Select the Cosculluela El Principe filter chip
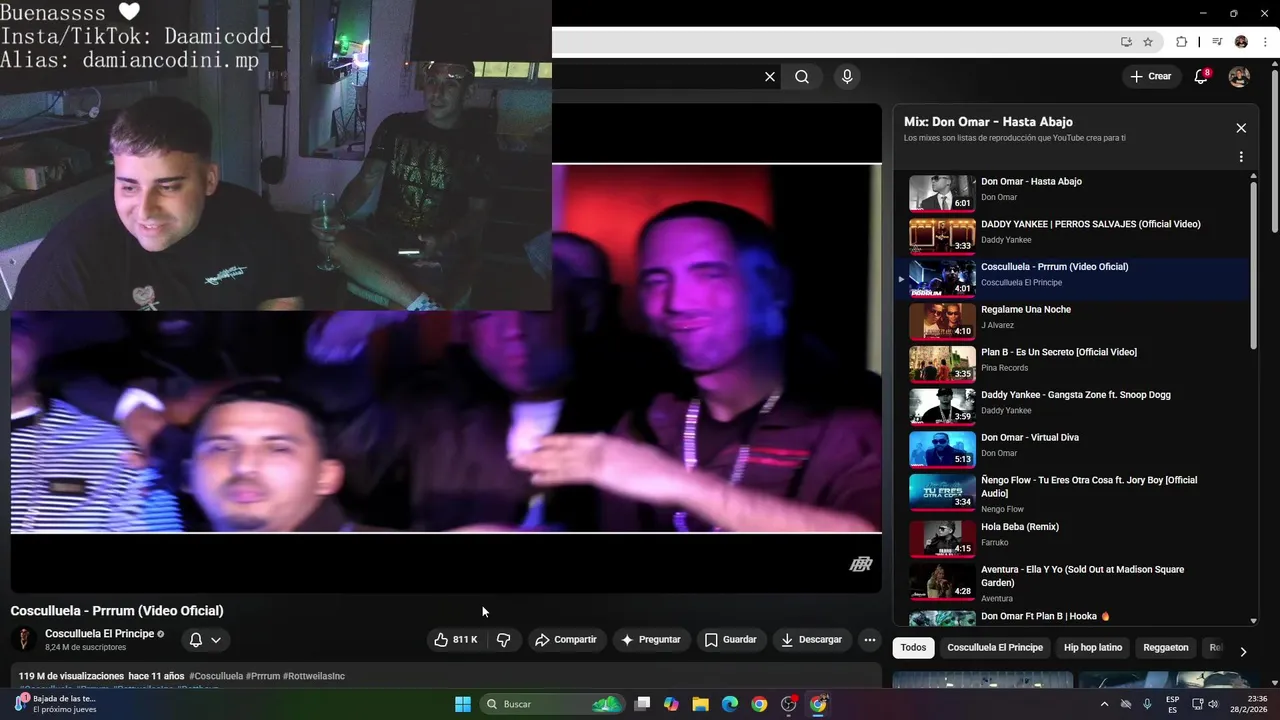This screenshot has width=1280, height=720. 995,648
